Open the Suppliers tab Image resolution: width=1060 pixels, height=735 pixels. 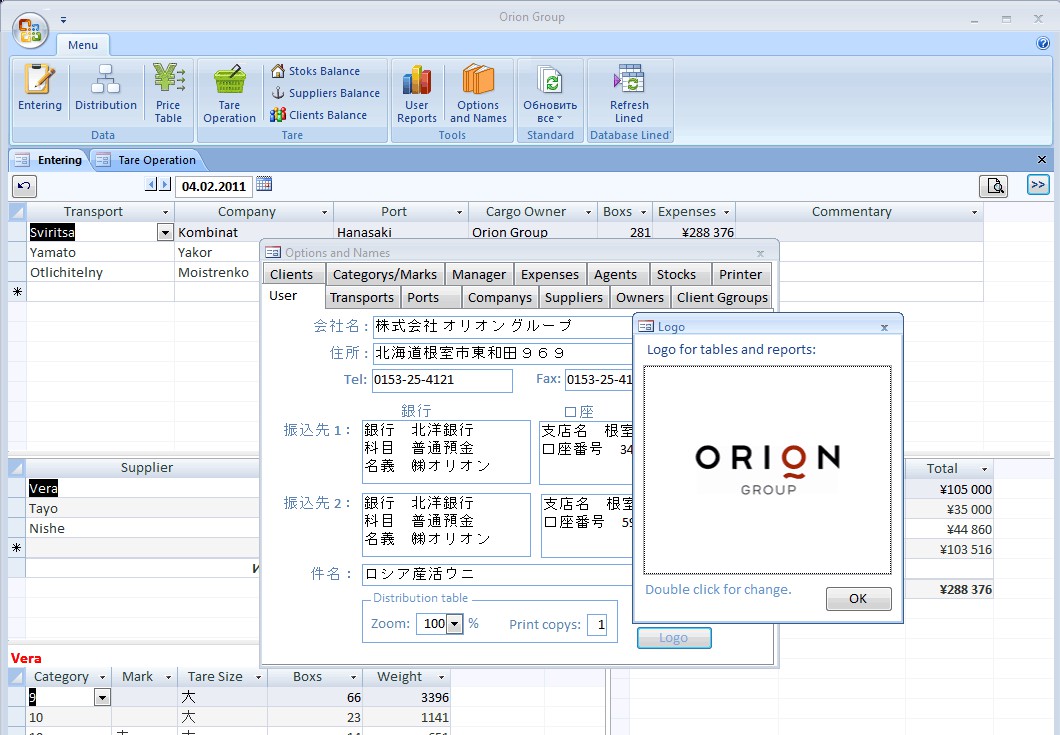(573, 298)
